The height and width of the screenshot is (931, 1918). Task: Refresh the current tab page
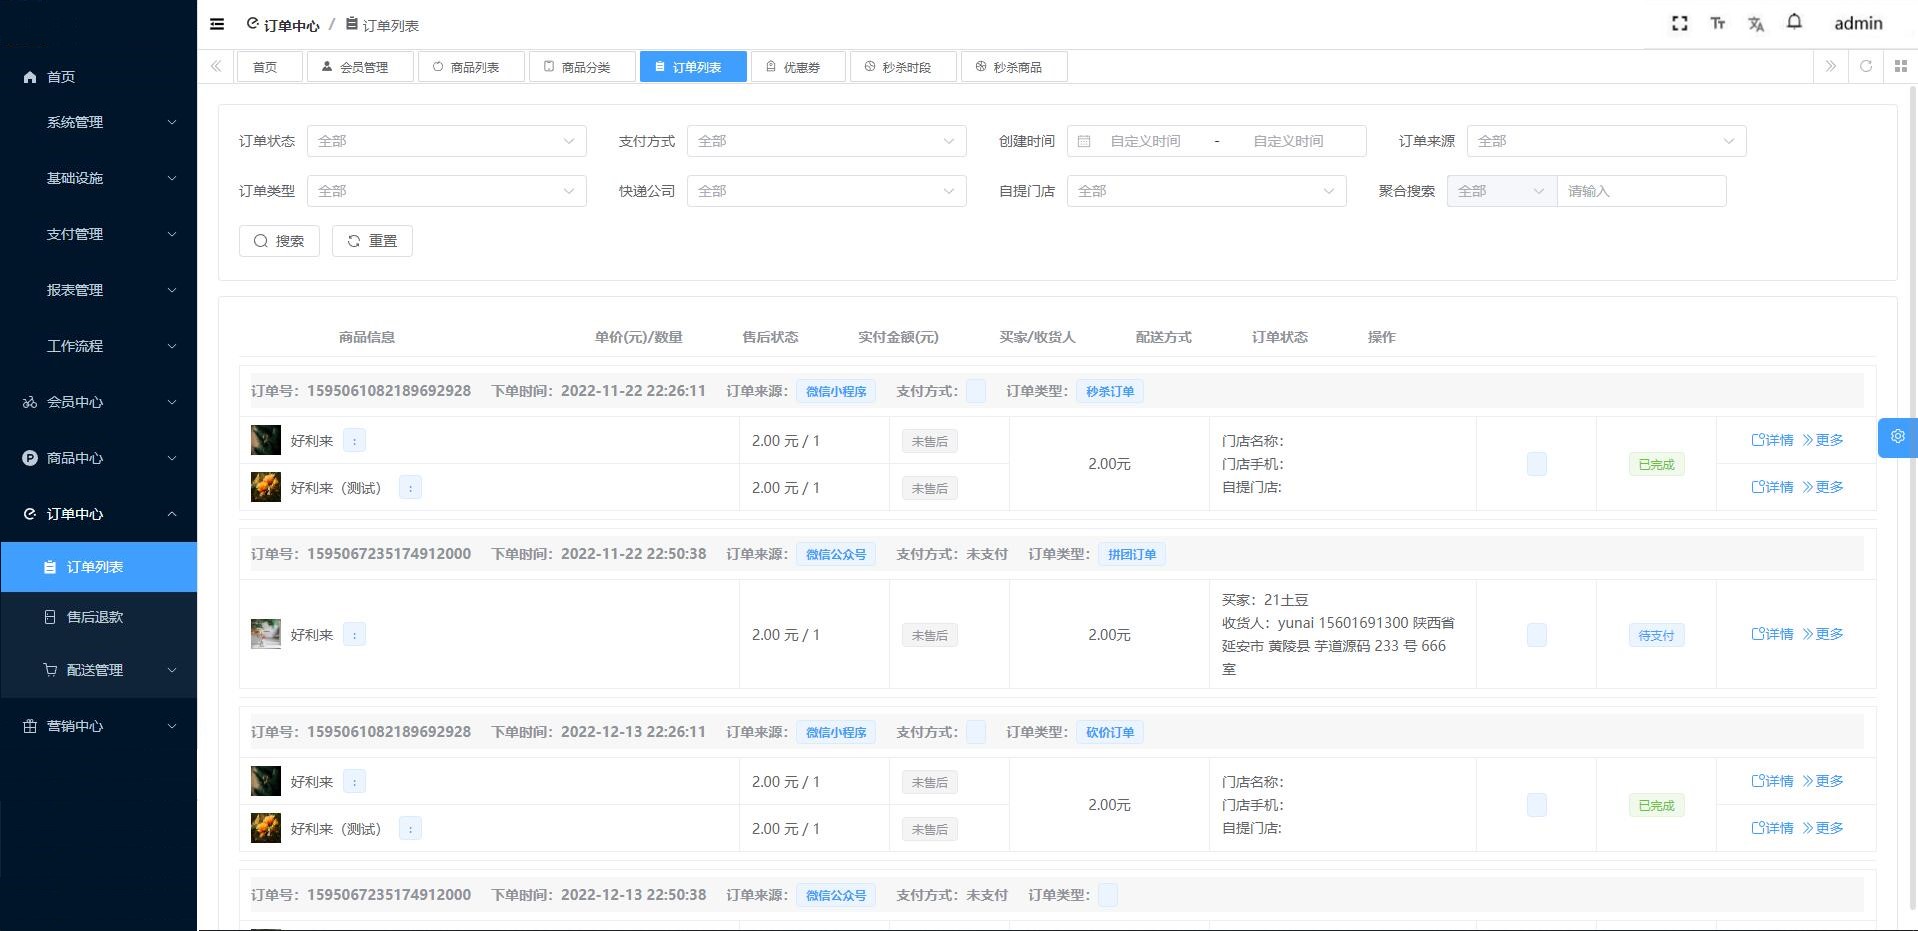pyautogui.click(x=1866, y=66)
